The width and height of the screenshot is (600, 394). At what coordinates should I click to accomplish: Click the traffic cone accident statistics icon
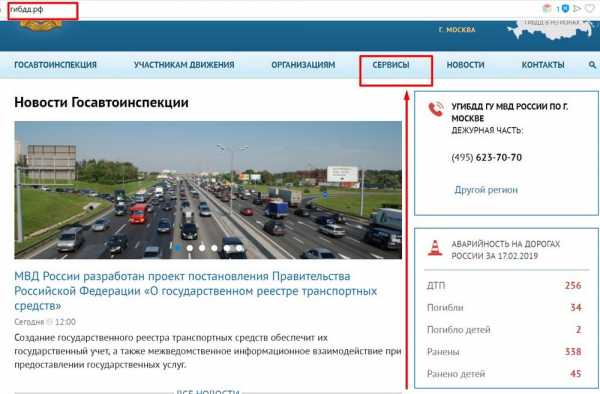[x=435, y=248]
